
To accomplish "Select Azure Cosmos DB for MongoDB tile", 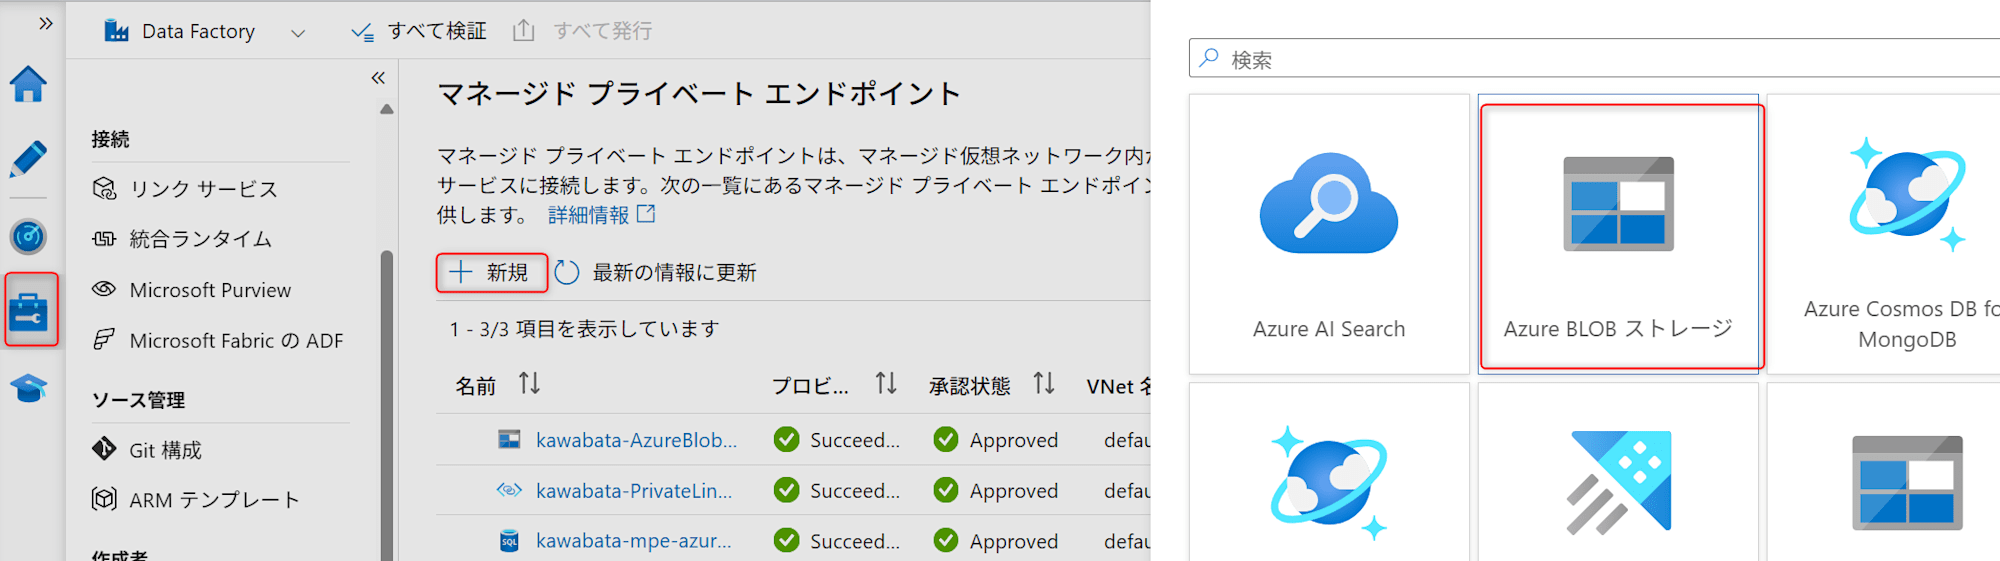I will click(1884, 235).
